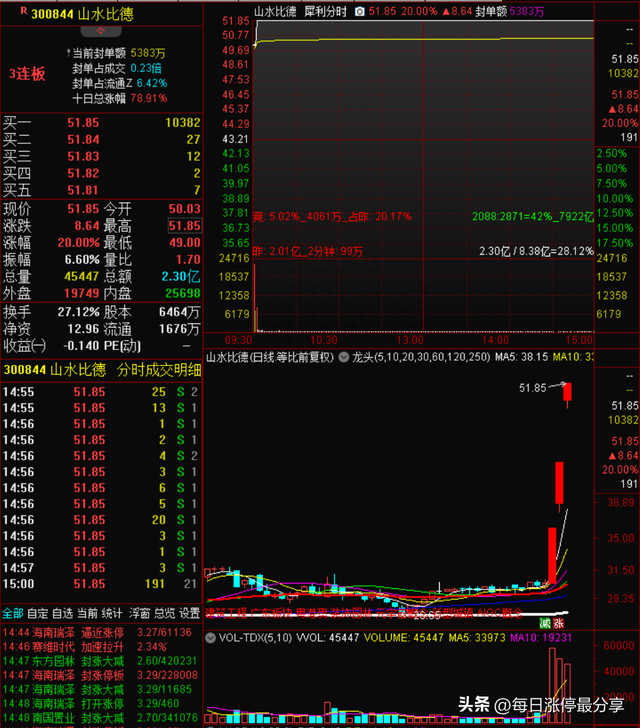This screenshot has width=640, height=728.
Task: Click the camera snapshot icon in intraday header
Action: click(x=359, y=10)
